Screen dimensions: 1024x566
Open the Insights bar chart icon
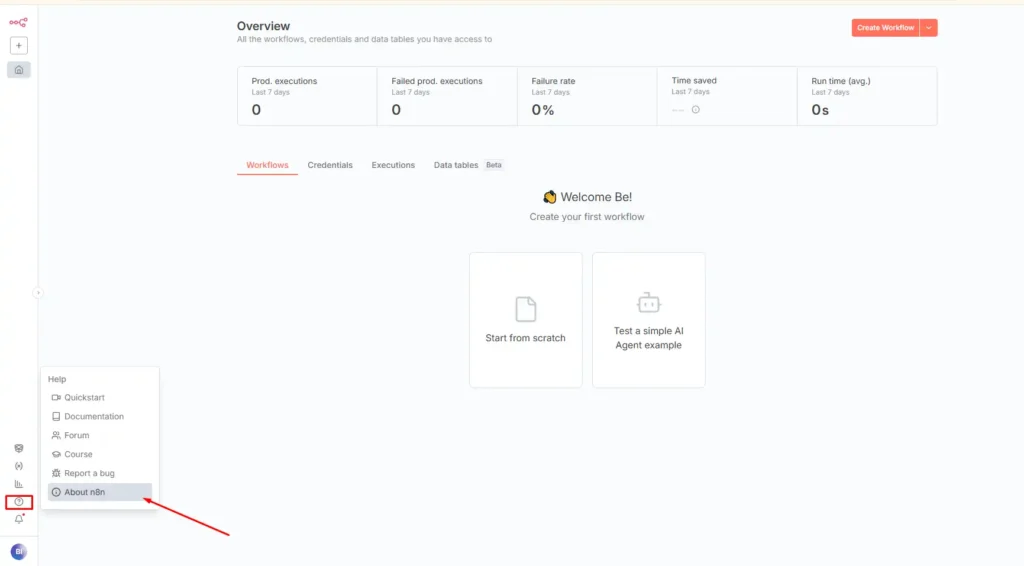19,484
